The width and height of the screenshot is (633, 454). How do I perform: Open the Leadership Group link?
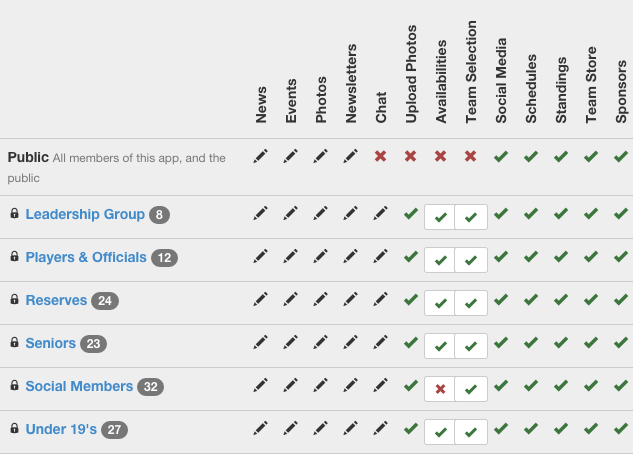(x=85, y=214)
